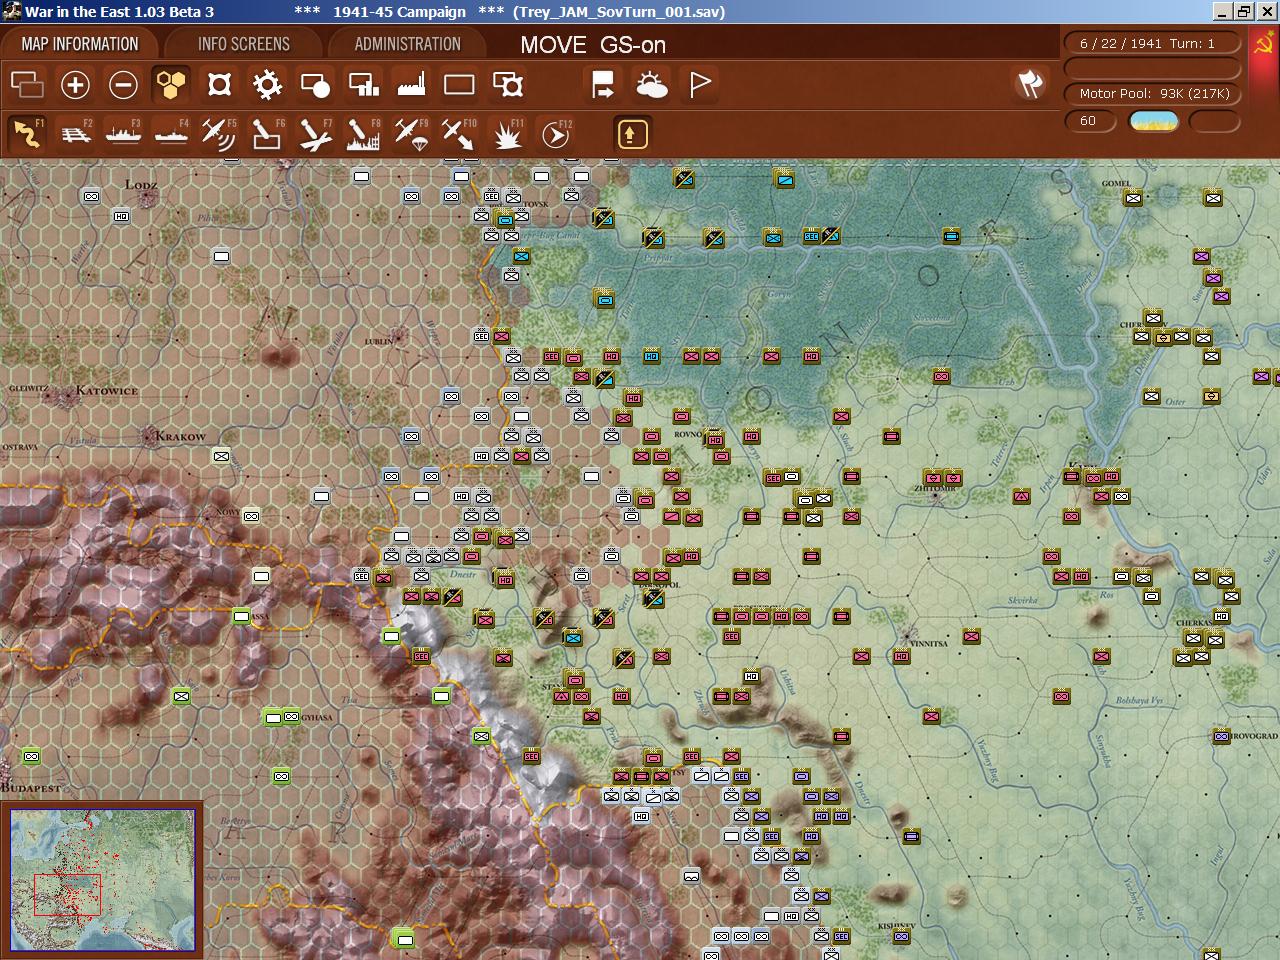
Task: Select the F4 amphibious ship icon
Action: (171, 133)
